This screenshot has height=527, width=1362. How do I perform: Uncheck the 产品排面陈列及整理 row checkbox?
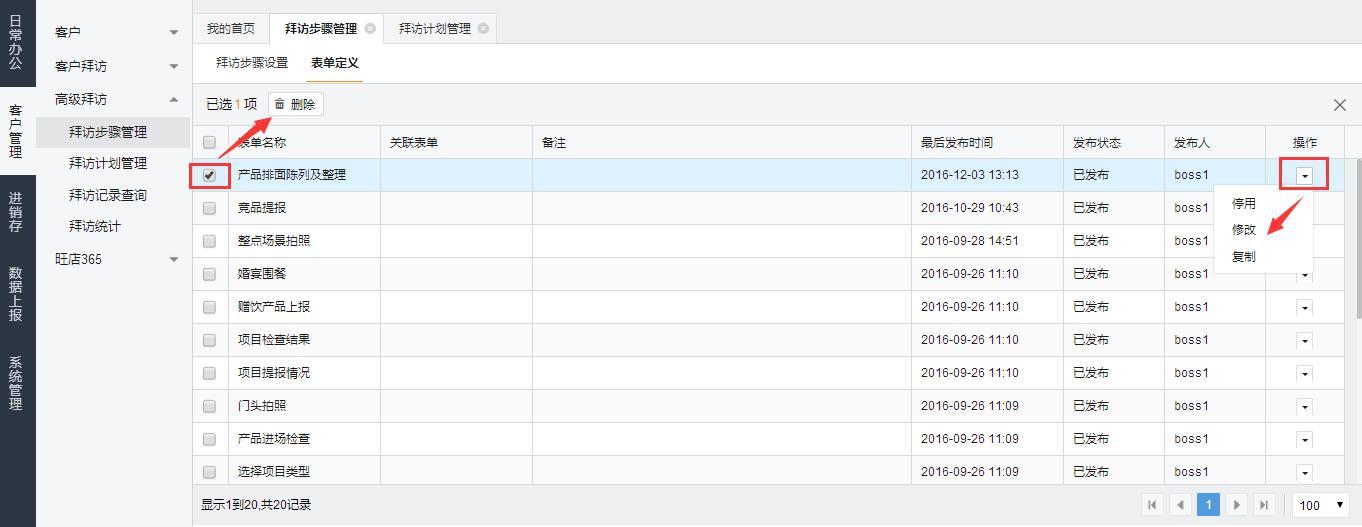(x=209, y=175)
